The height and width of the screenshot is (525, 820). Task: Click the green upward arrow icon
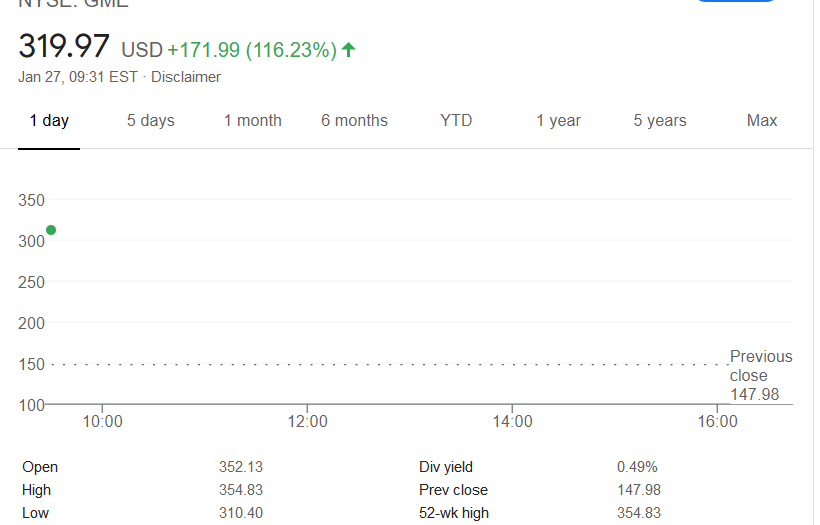[x=348, y=49]
